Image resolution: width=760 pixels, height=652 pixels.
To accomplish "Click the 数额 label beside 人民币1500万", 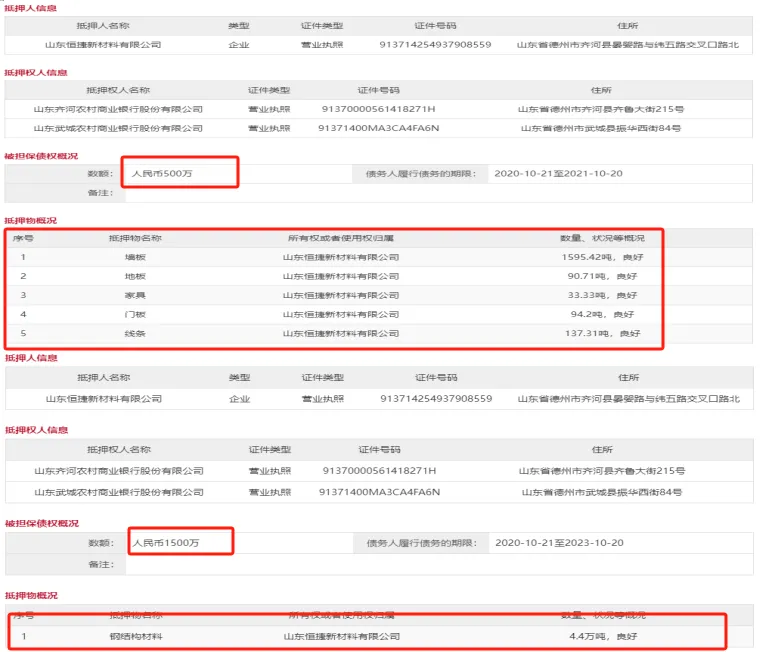I will pyautogui.click(x=101, y=543).
